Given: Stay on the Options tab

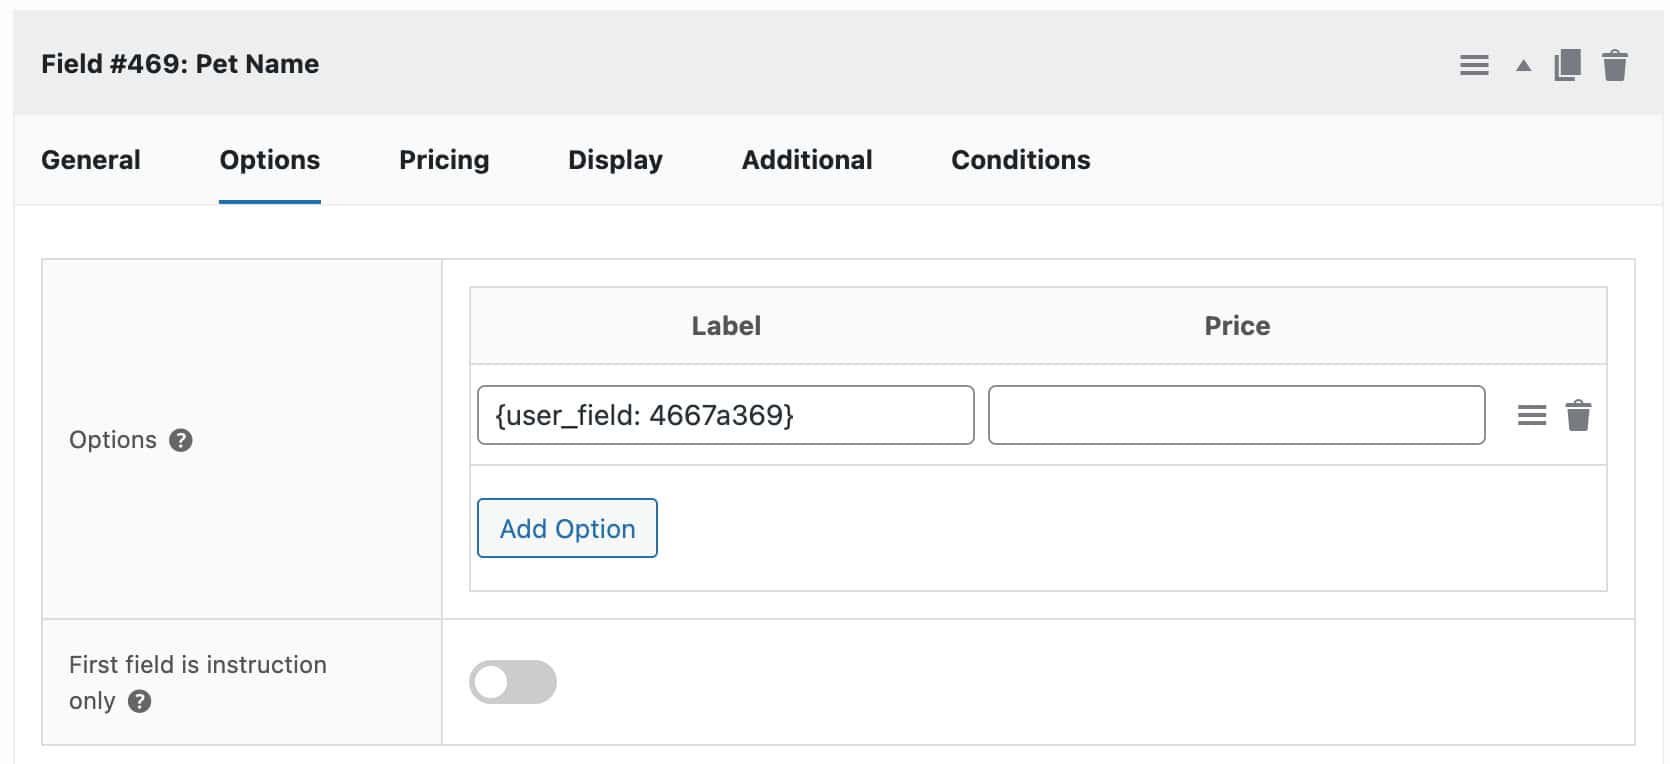Looking at the screenshot, I should tap(269, 160).
